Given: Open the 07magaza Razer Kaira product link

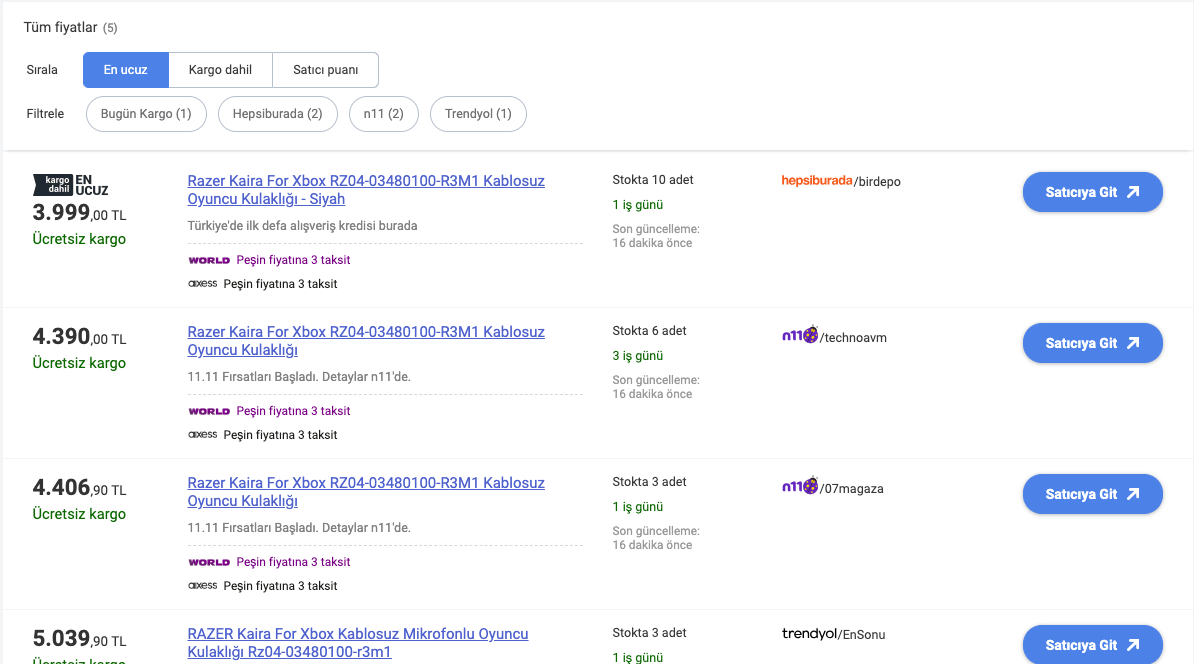Looking at the screenshot, I should [x=366, y=491].
